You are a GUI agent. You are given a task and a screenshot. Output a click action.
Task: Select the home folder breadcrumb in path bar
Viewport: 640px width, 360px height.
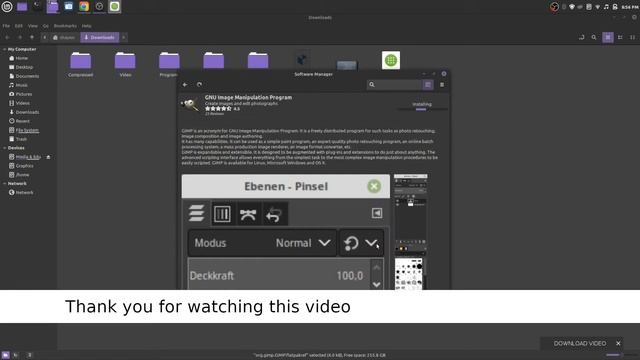64,38
